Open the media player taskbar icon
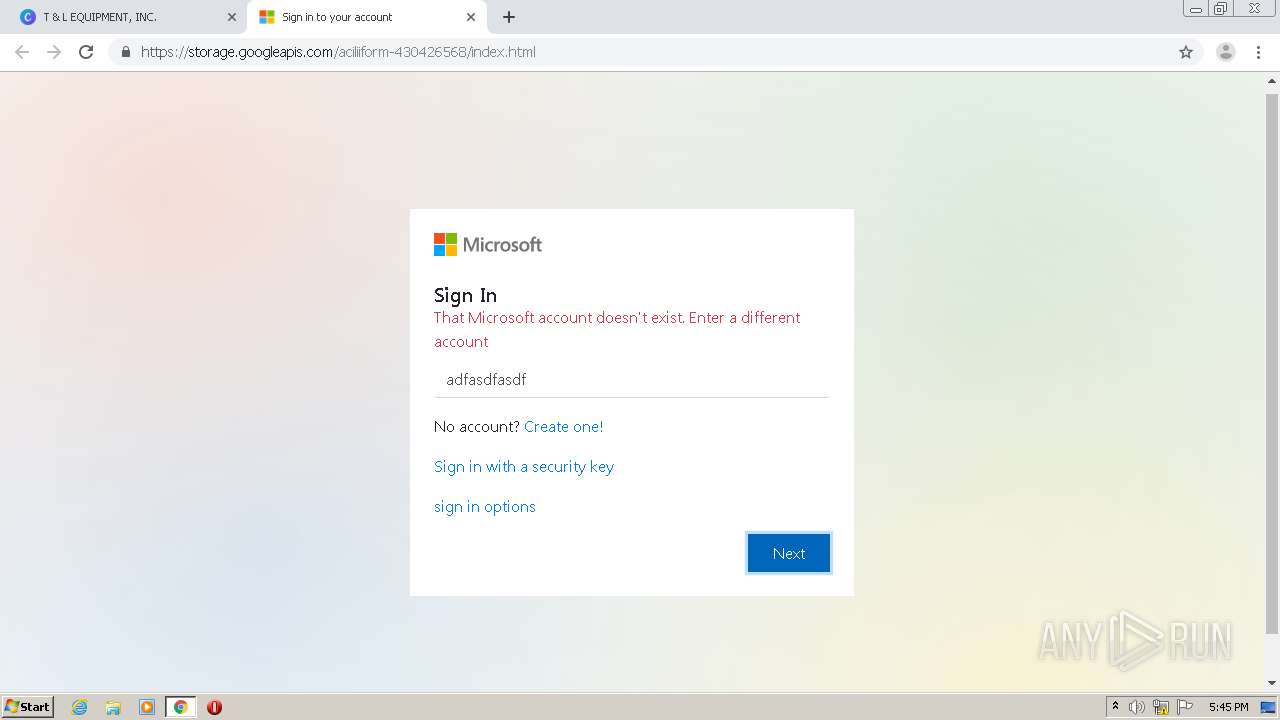The height and width of the screenshot is (720, 1280). 147,707
